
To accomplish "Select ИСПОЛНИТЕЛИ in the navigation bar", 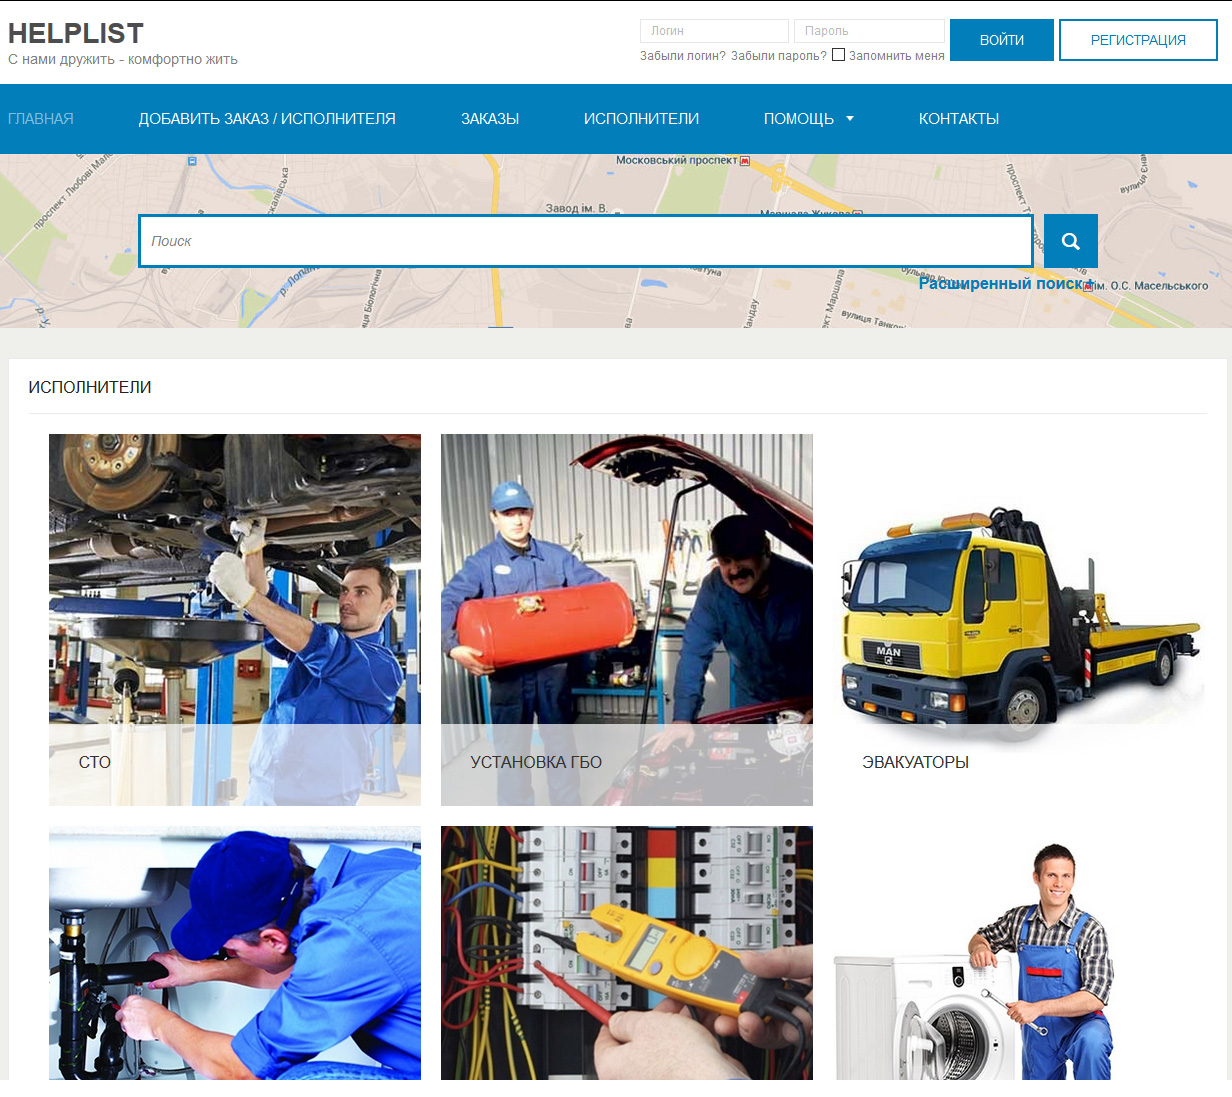I will point(641,119).
